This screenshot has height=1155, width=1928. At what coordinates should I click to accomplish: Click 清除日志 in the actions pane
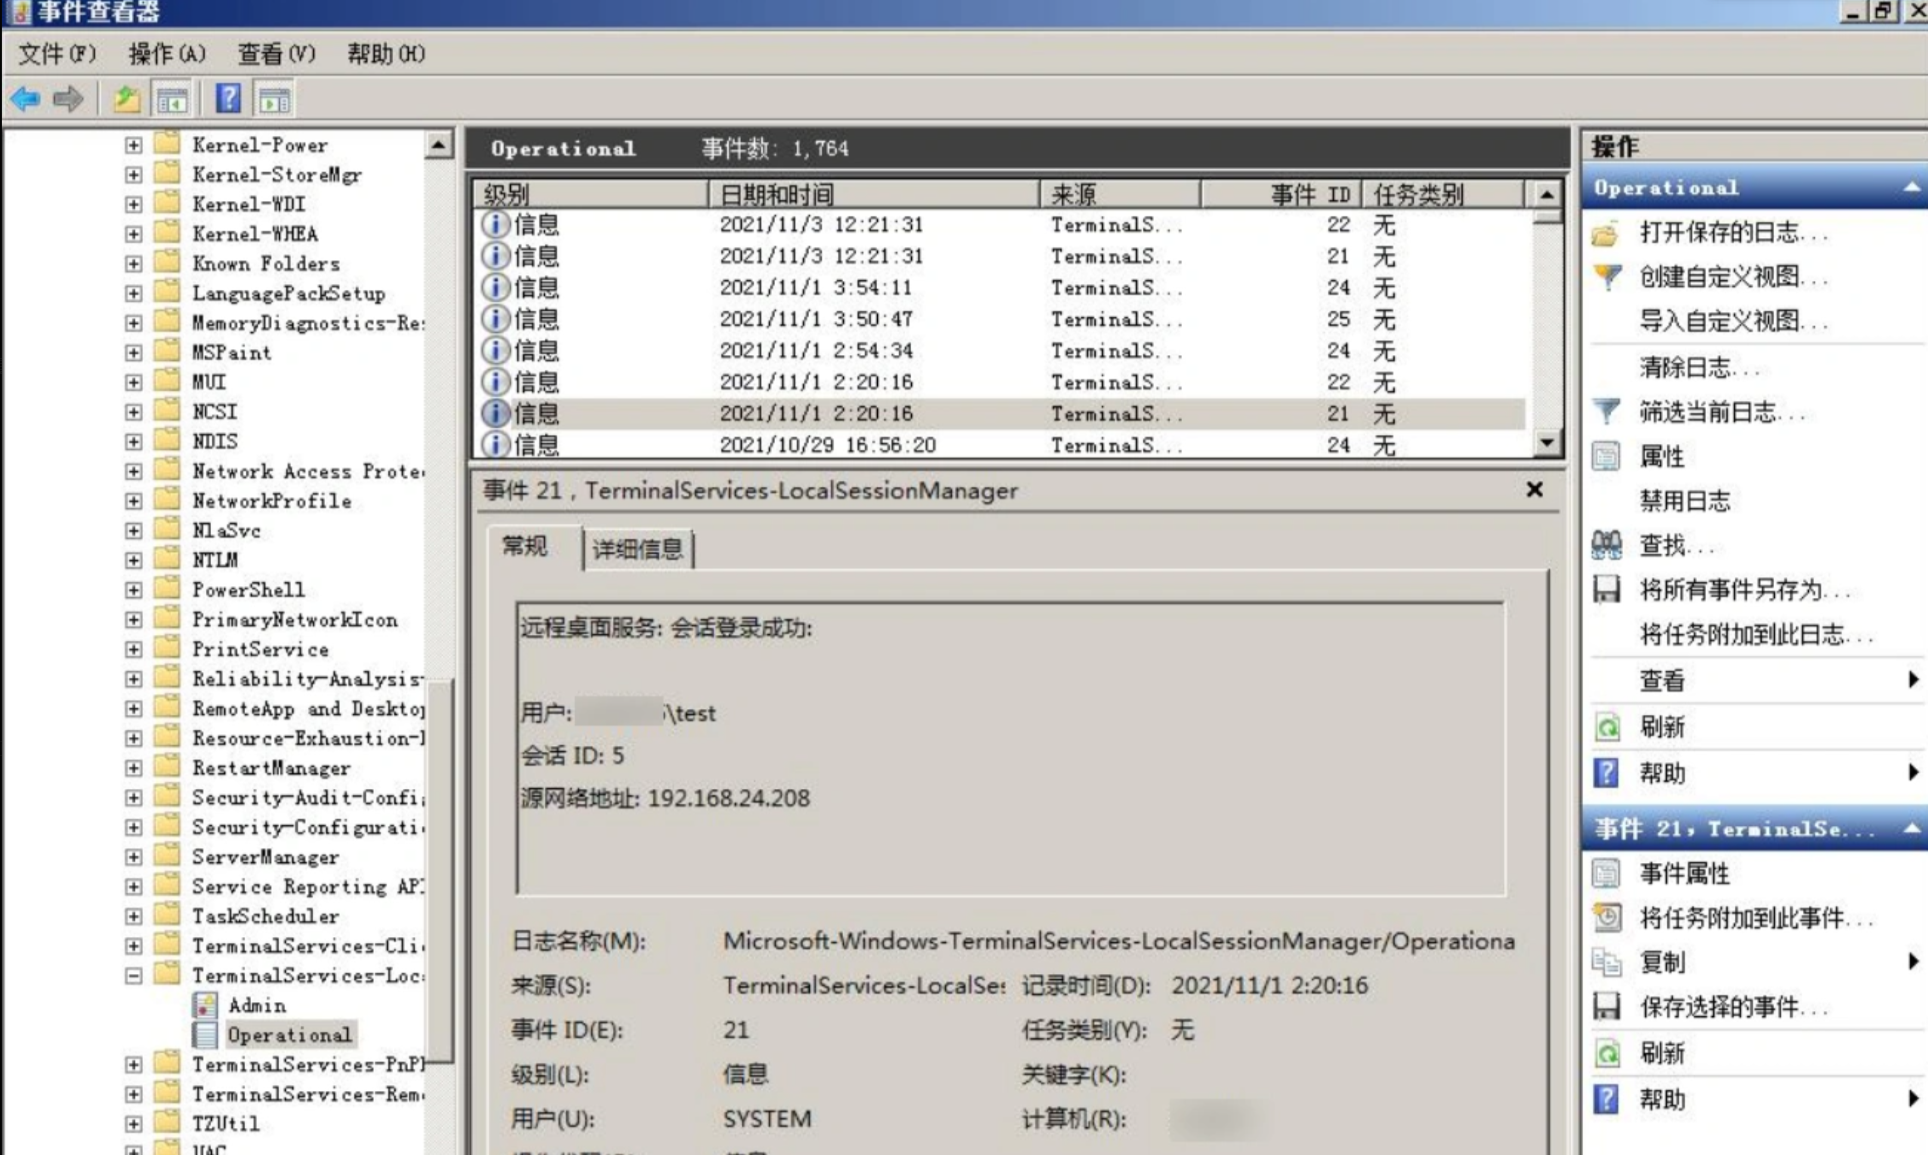(x=1685, y=367)
